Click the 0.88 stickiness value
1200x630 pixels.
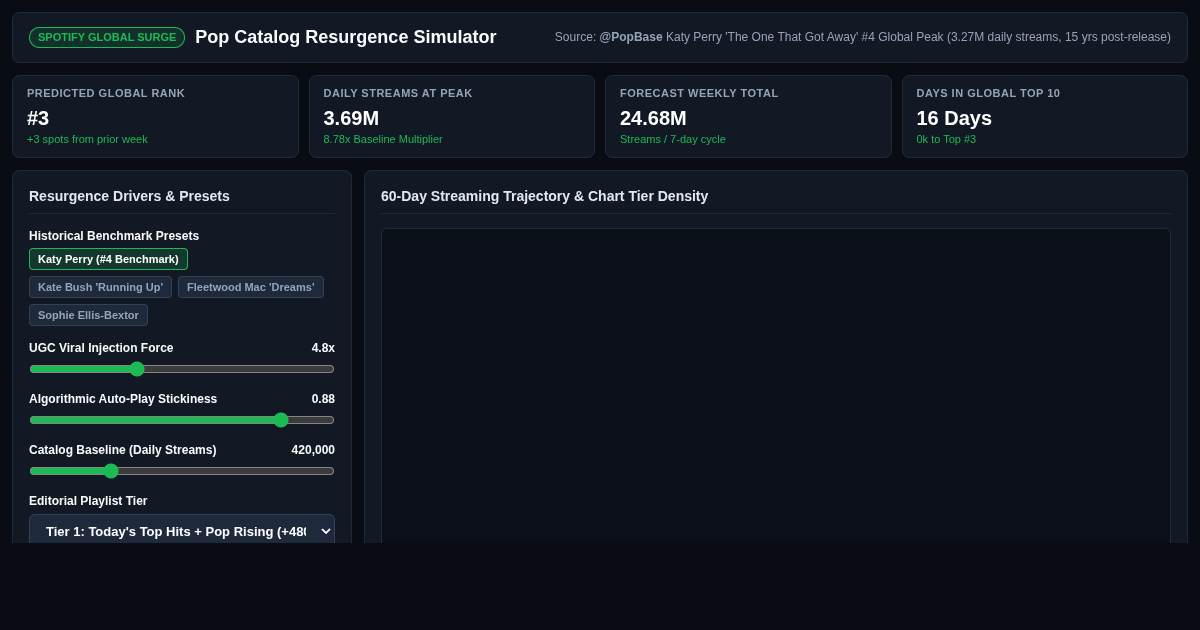point(323,399)
